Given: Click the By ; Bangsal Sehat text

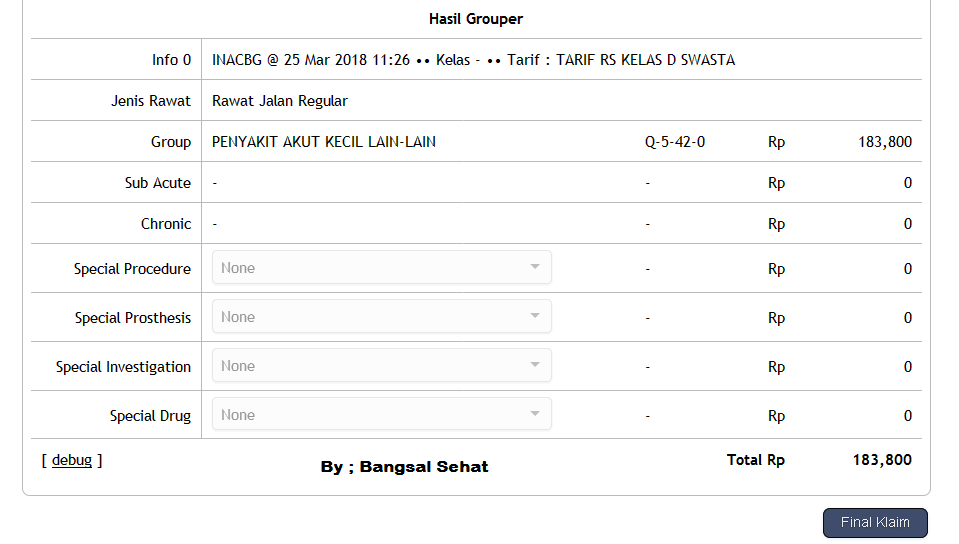Looking at the screenshot, I should (x=404, y=467).
